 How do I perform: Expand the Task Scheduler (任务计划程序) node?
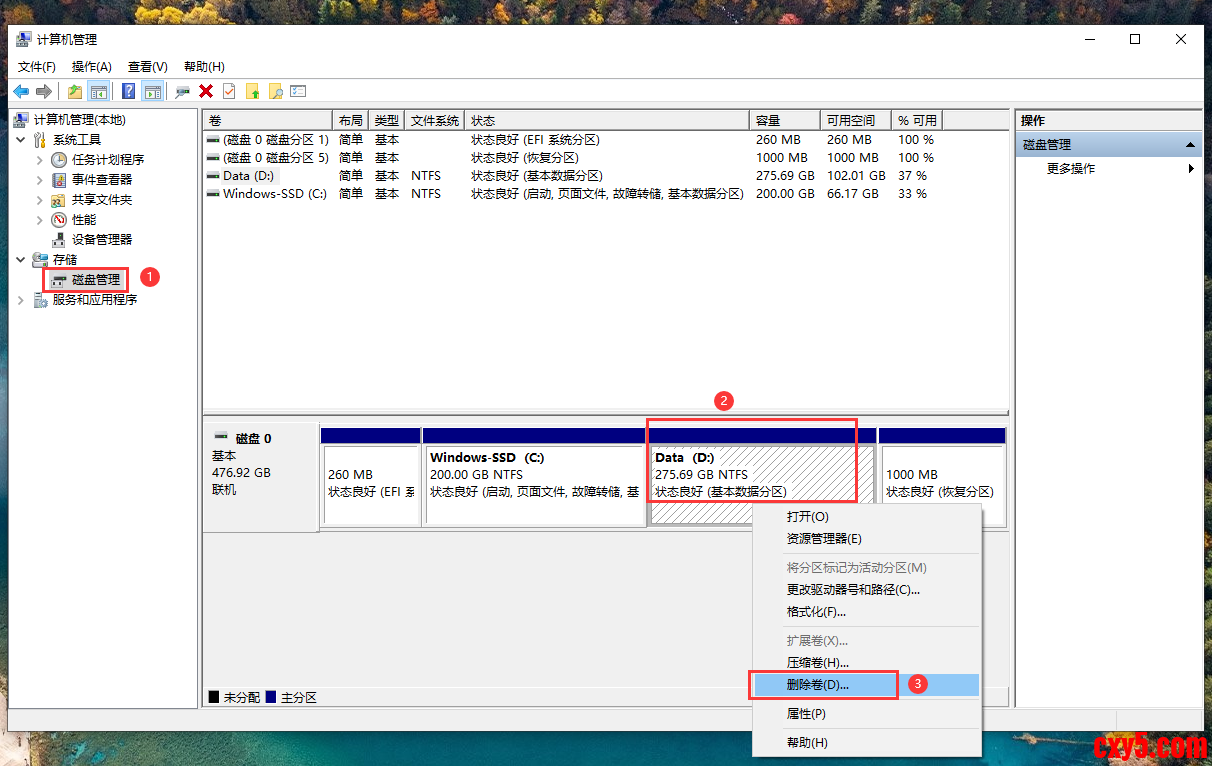pos(40,160)
